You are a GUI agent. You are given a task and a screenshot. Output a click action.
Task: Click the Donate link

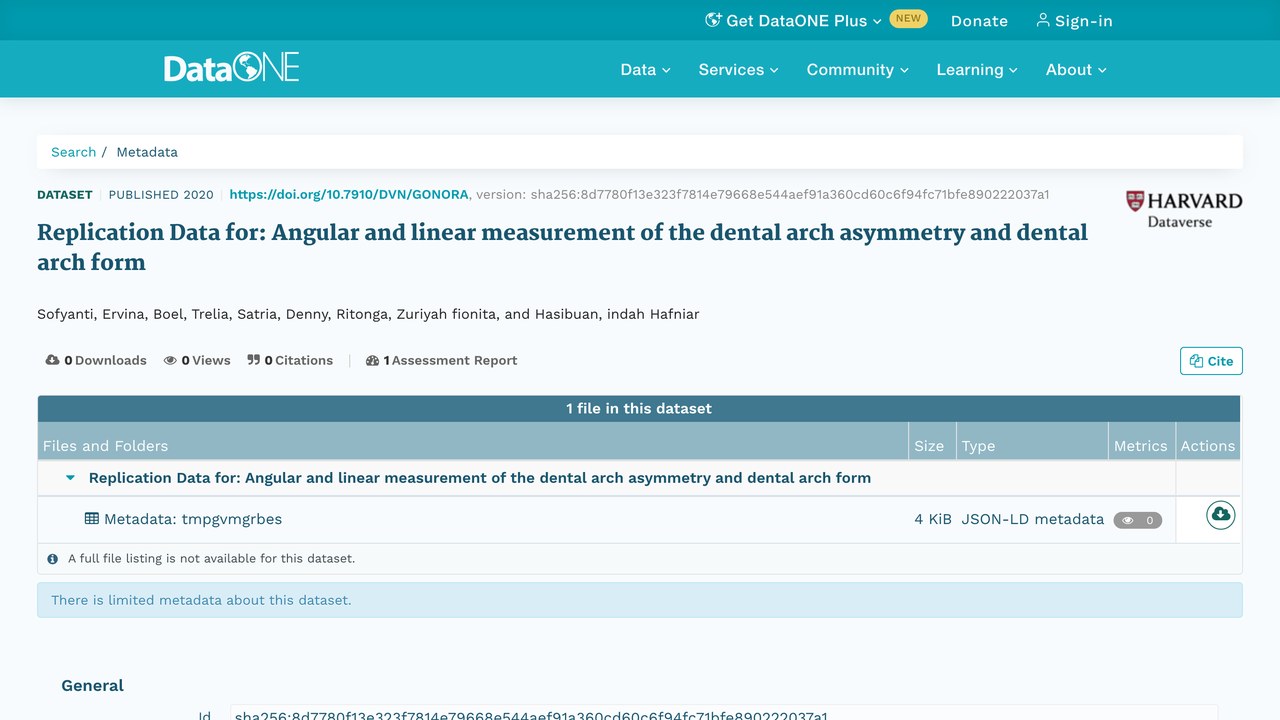click(979, 20)
